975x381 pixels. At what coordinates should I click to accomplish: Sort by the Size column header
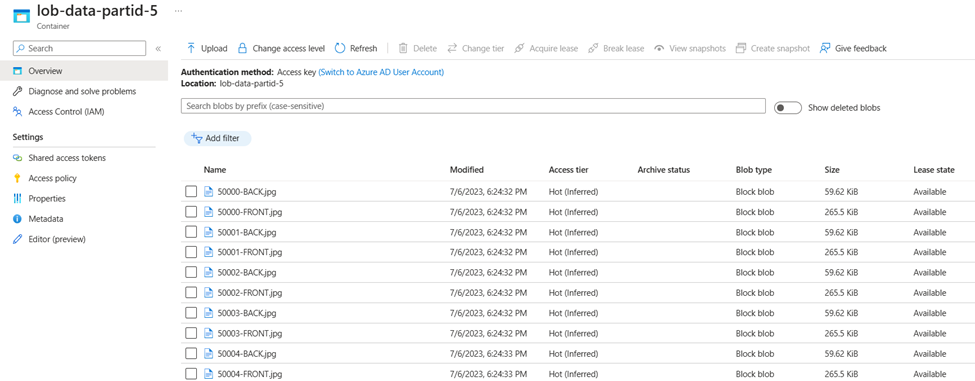(x=832, y=170)
